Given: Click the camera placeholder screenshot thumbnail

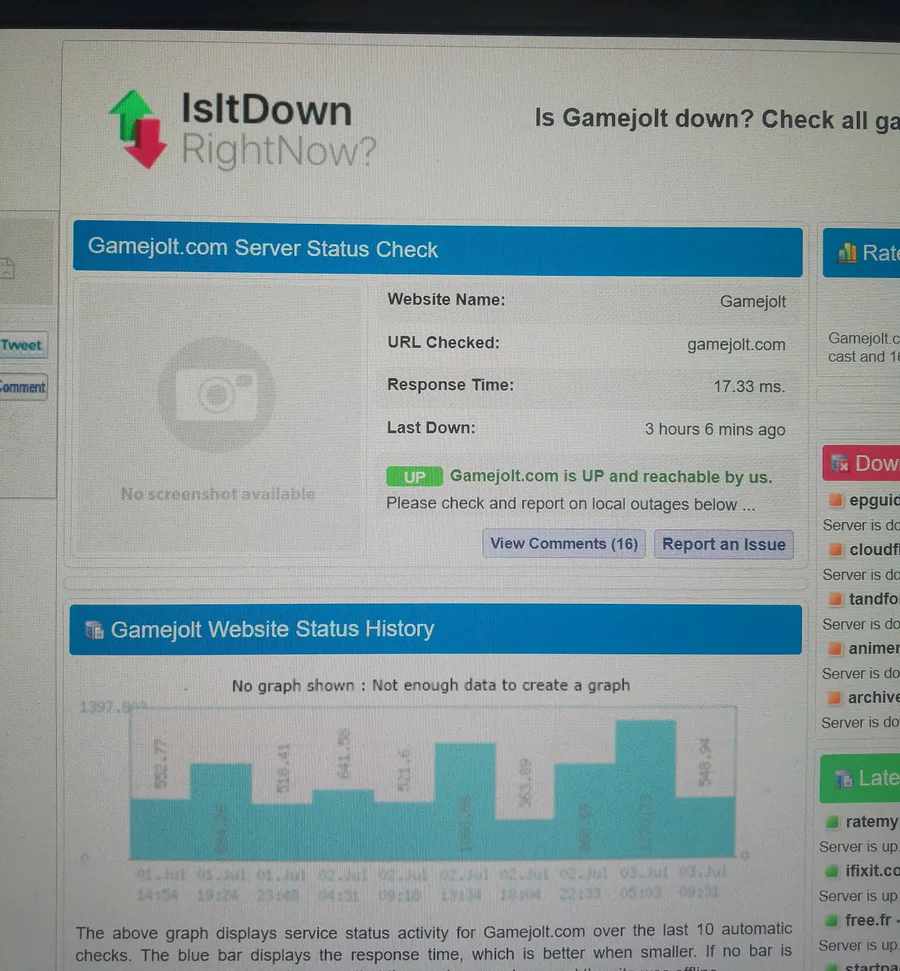Looking at the screenshot, I should coord(217,394).
